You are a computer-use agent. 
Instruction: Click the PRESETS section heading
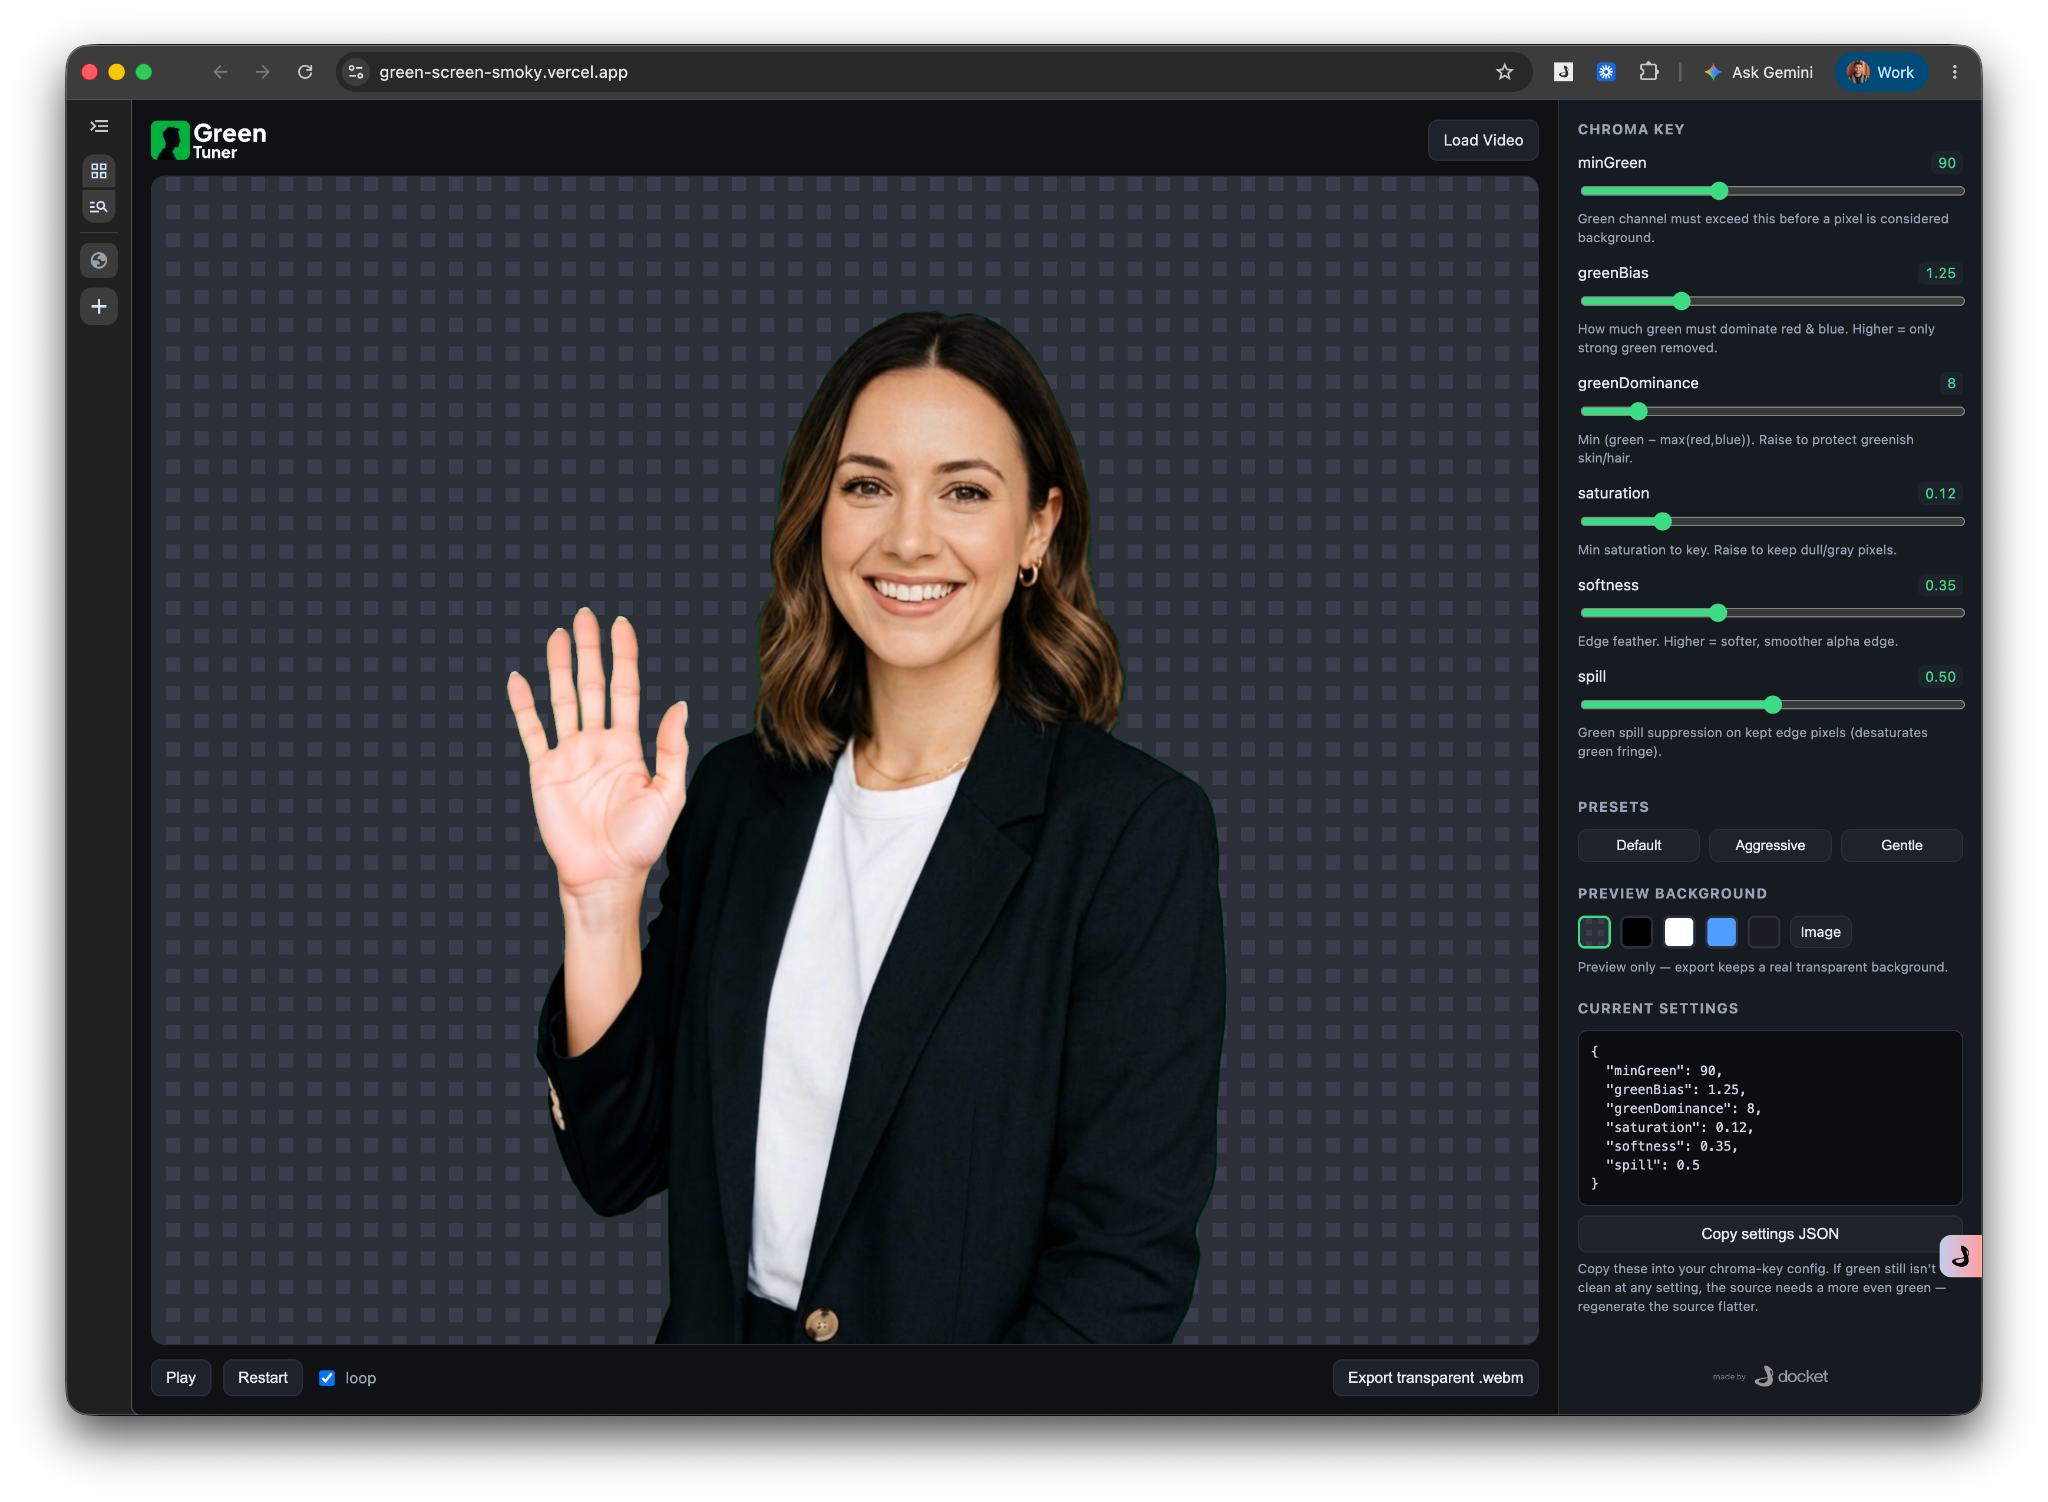click(x=1613, y=807)
